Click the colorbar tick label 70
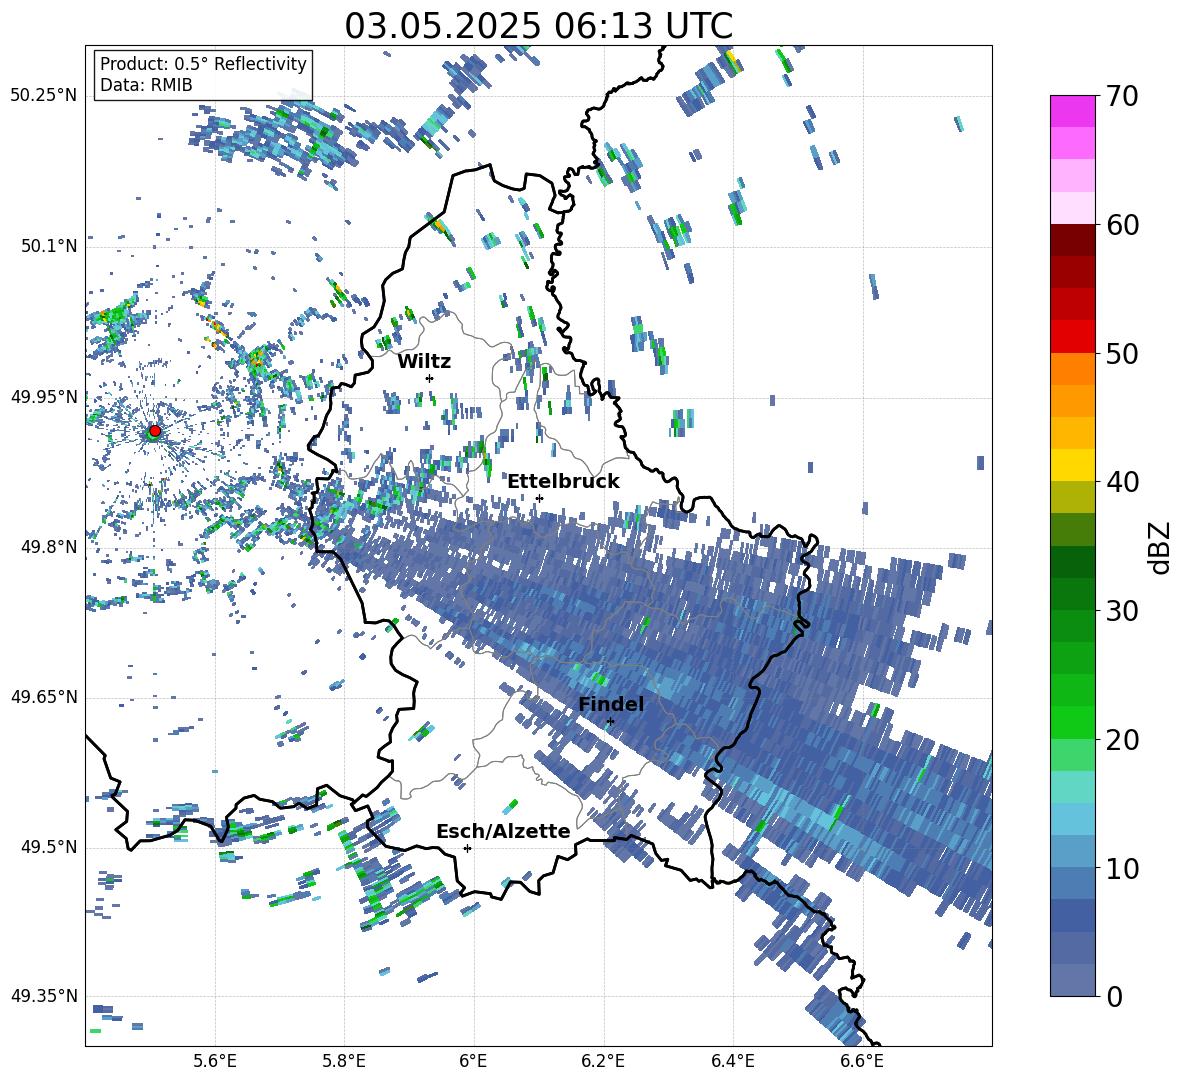 1122,96
